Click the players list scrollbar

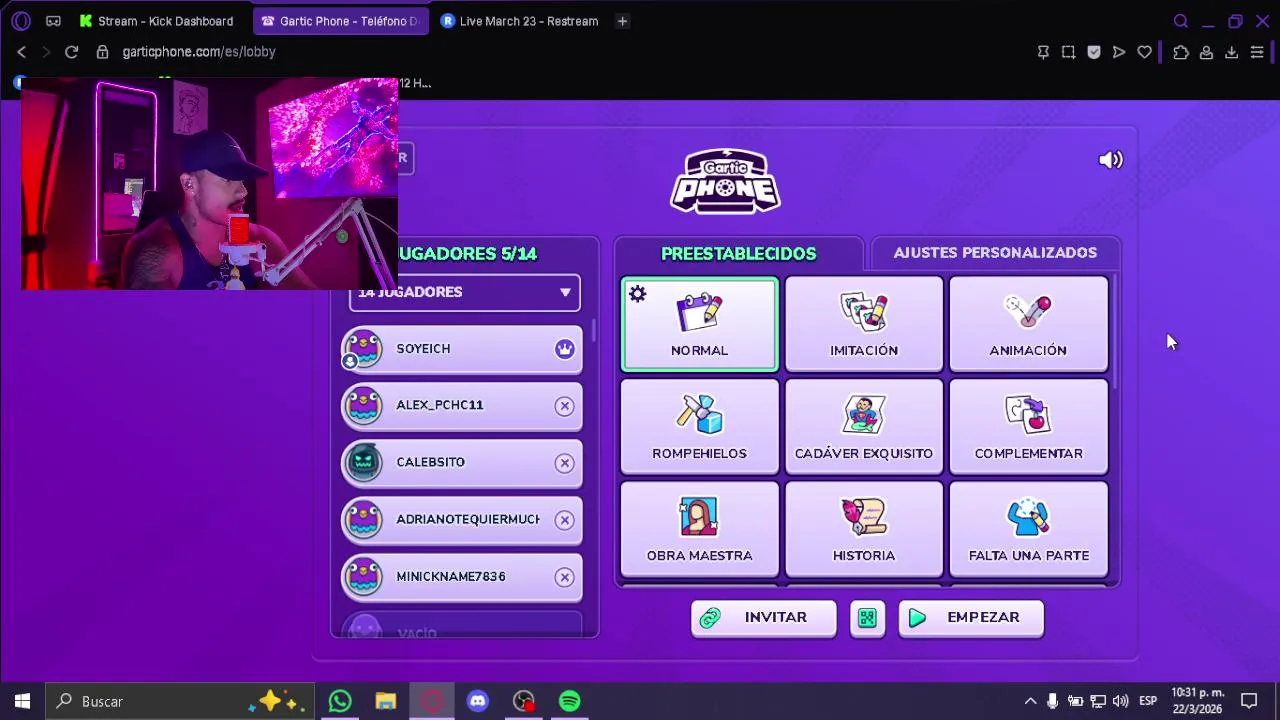594,330
